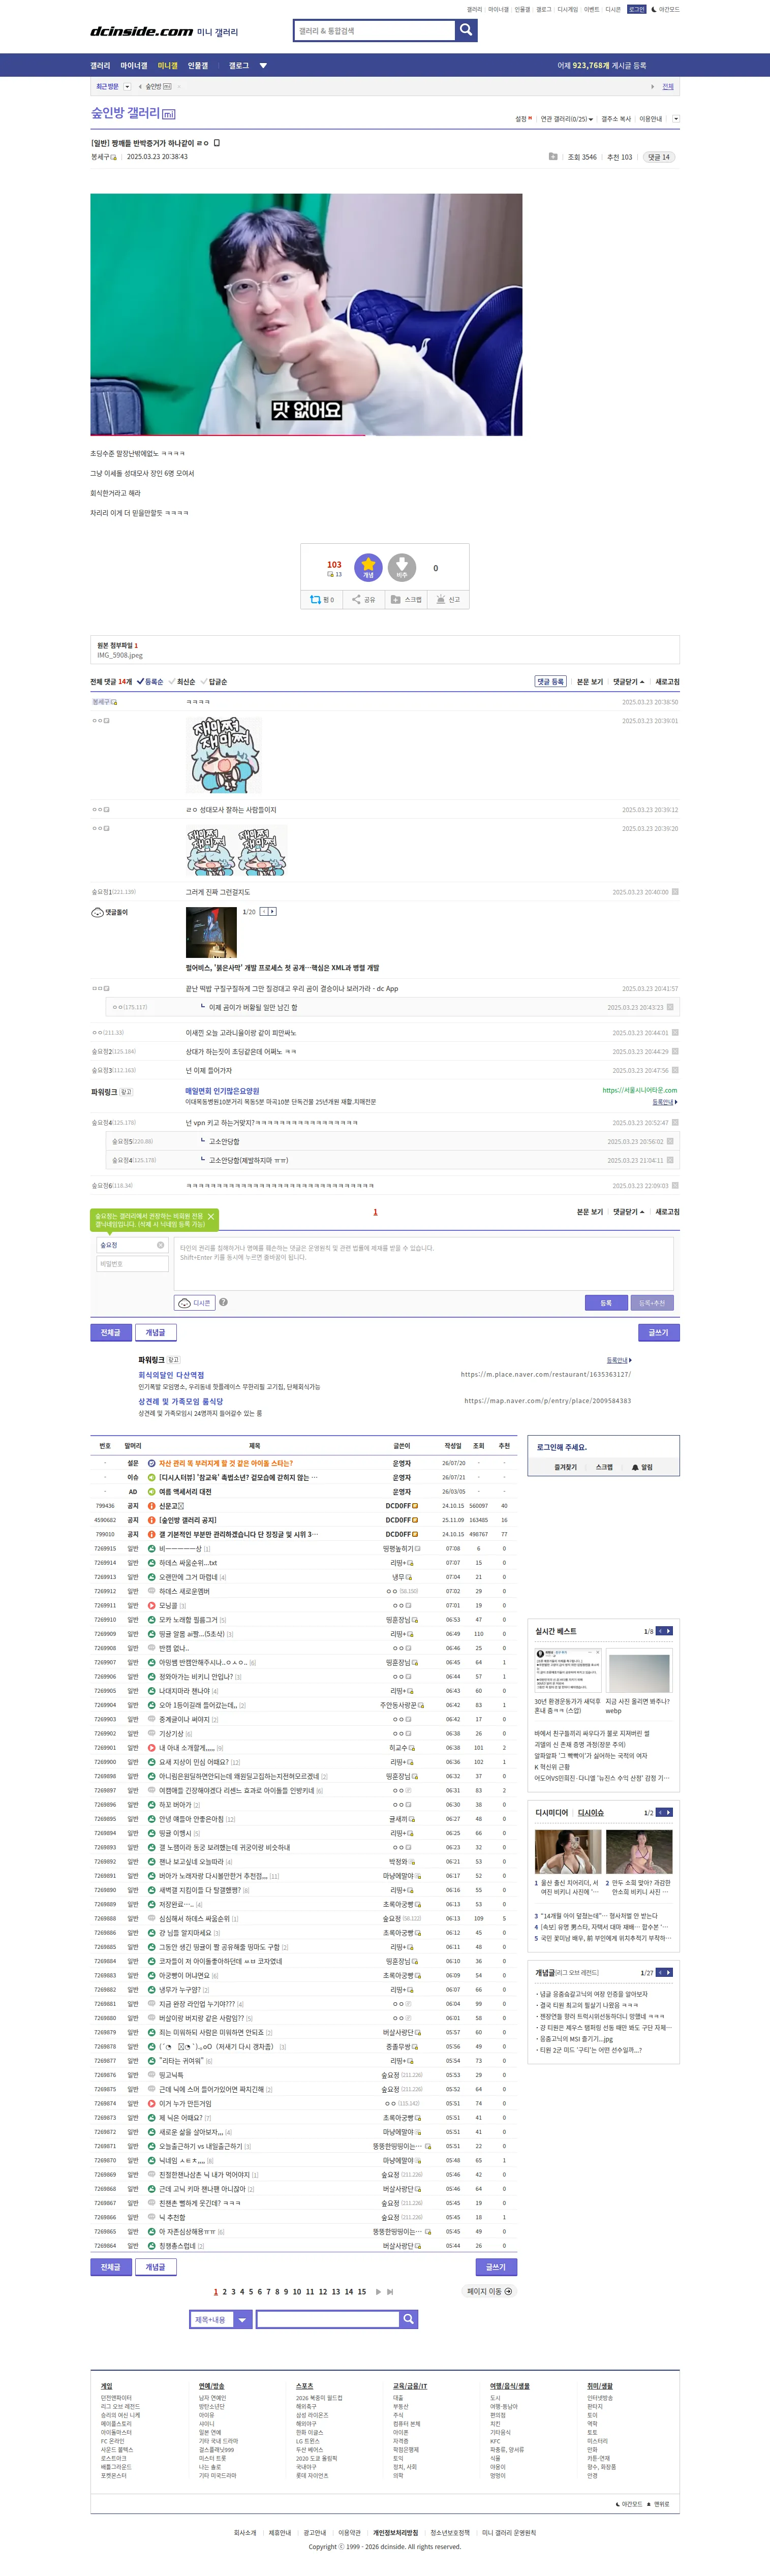Click the 신고 report siren icon
This screenshot has height=2576, width=770.
point(448,599)
